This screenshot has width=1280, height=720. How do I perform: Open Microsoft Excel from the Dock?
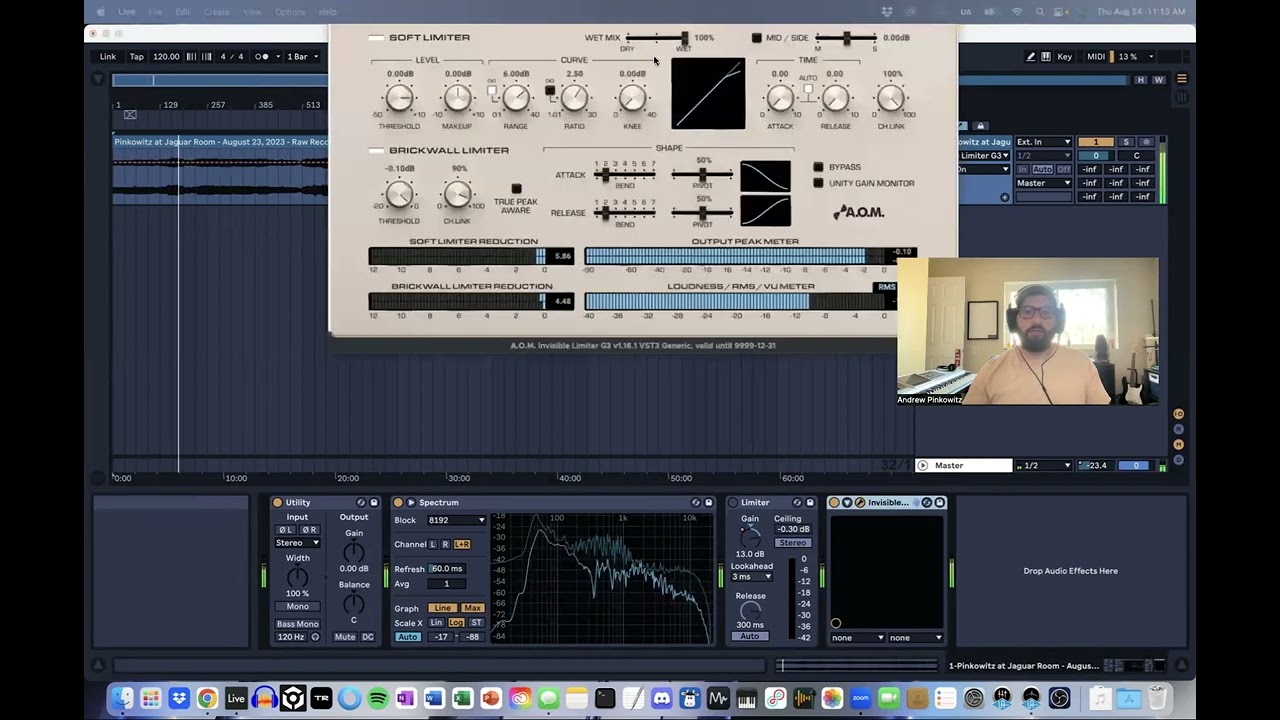coord(462,698)
